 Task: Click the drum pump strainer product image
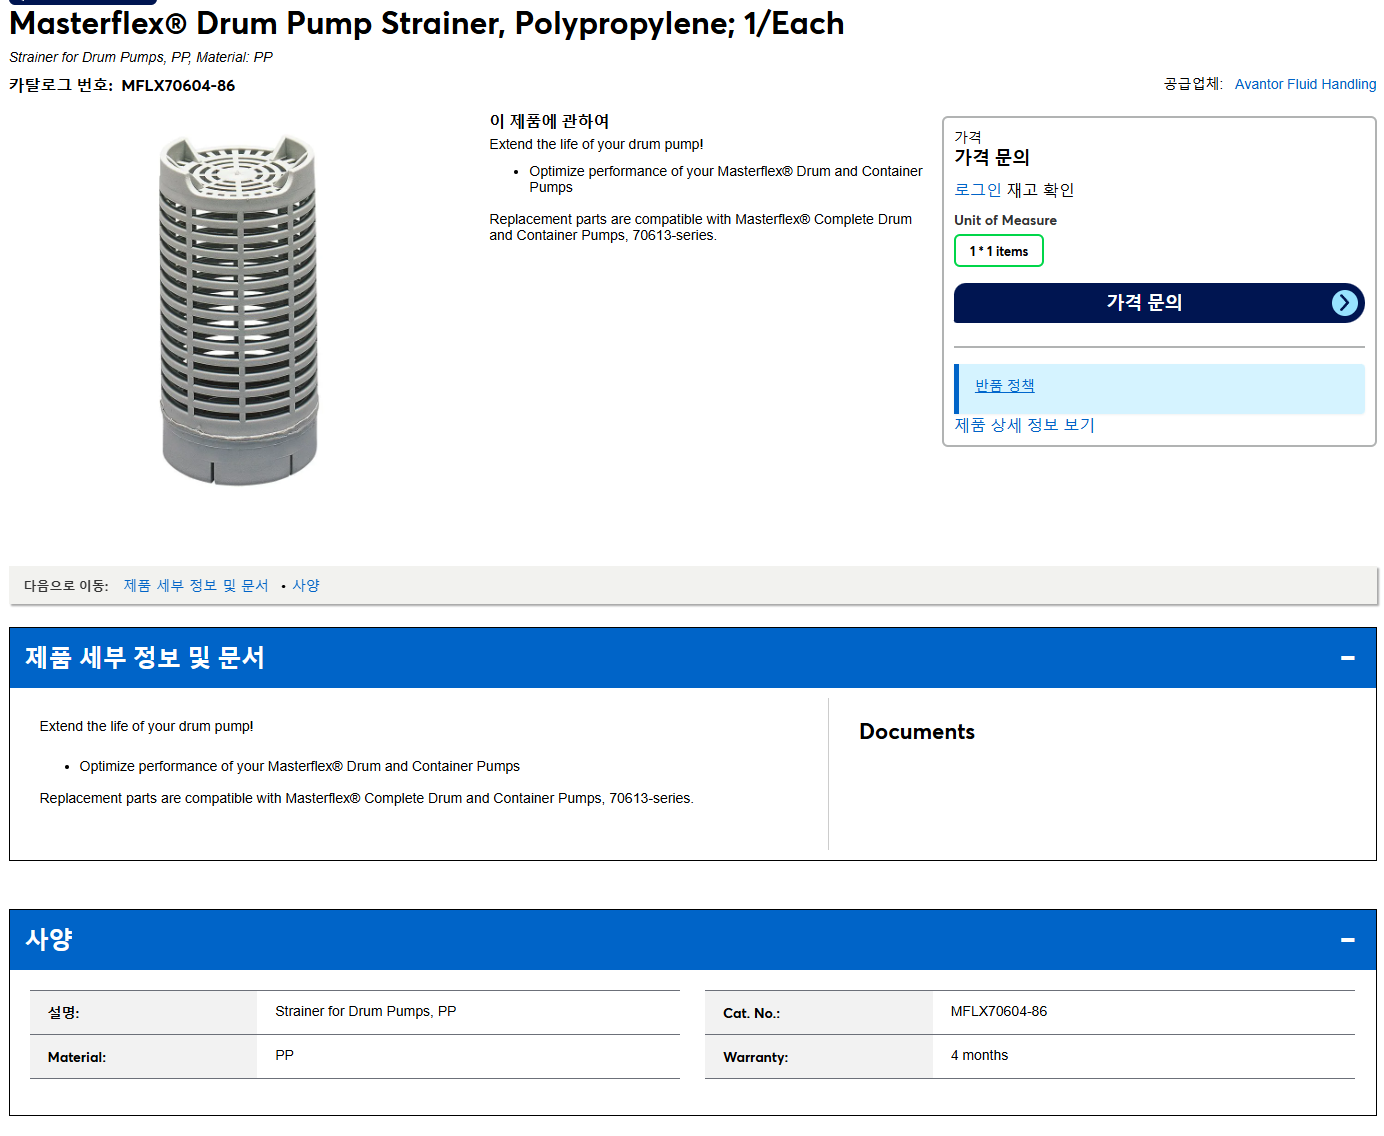(x=239, y=310)
